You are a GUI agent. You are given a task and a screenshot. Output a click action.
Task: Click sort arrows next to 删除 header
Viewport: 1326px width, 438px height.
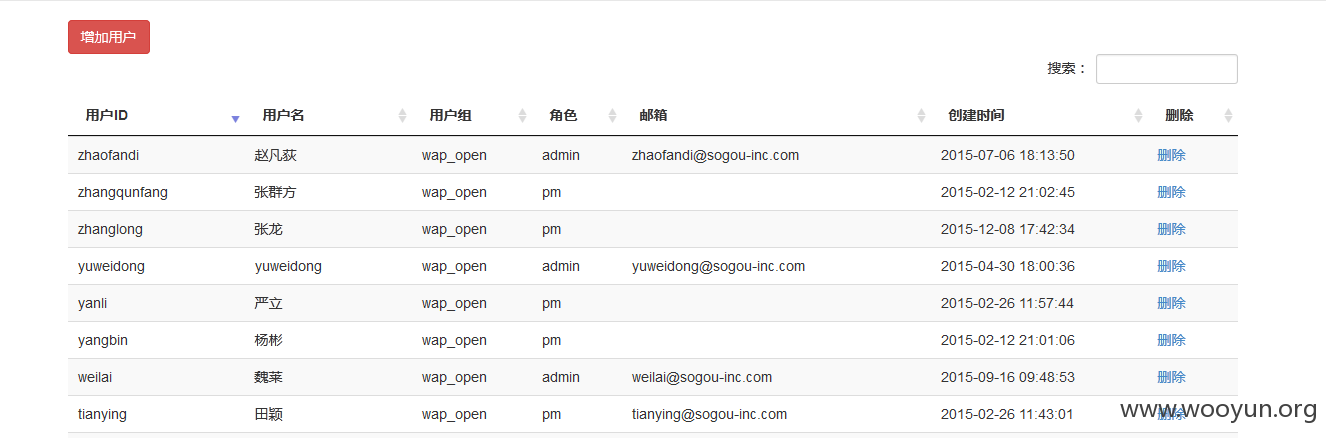tap(1228, 116)
